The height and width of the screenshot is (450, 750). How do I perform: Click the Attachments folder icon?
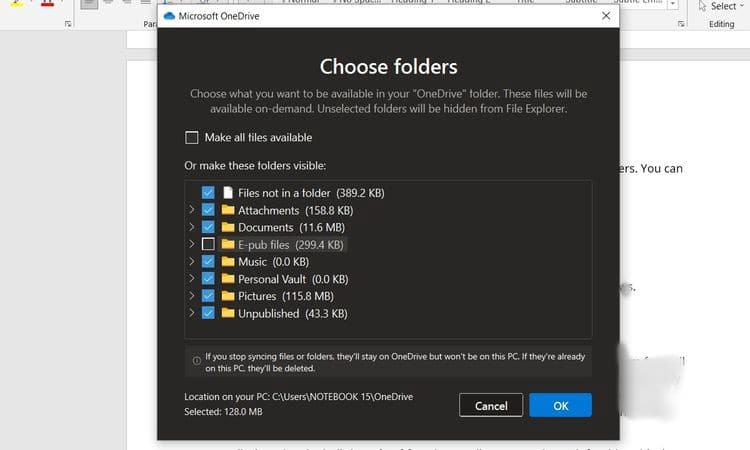[228, 210]
